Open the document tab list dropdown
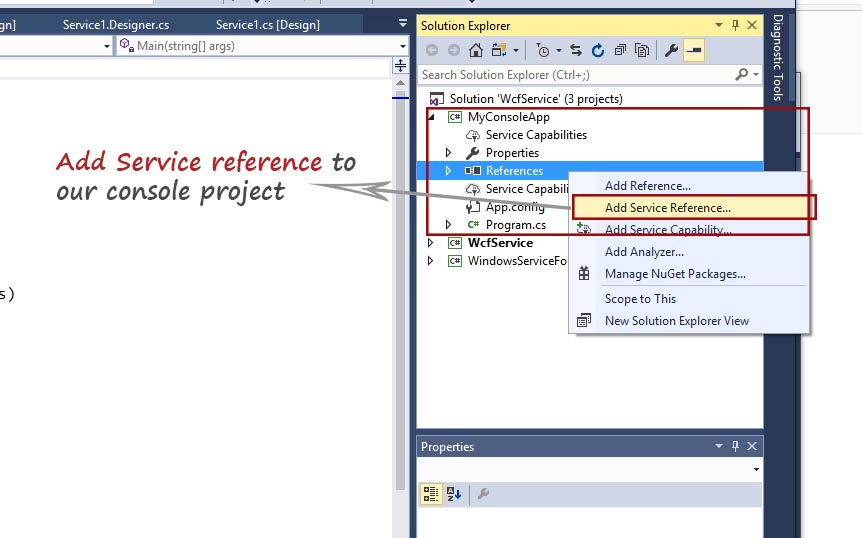862x538 pixels. [403, 23]
